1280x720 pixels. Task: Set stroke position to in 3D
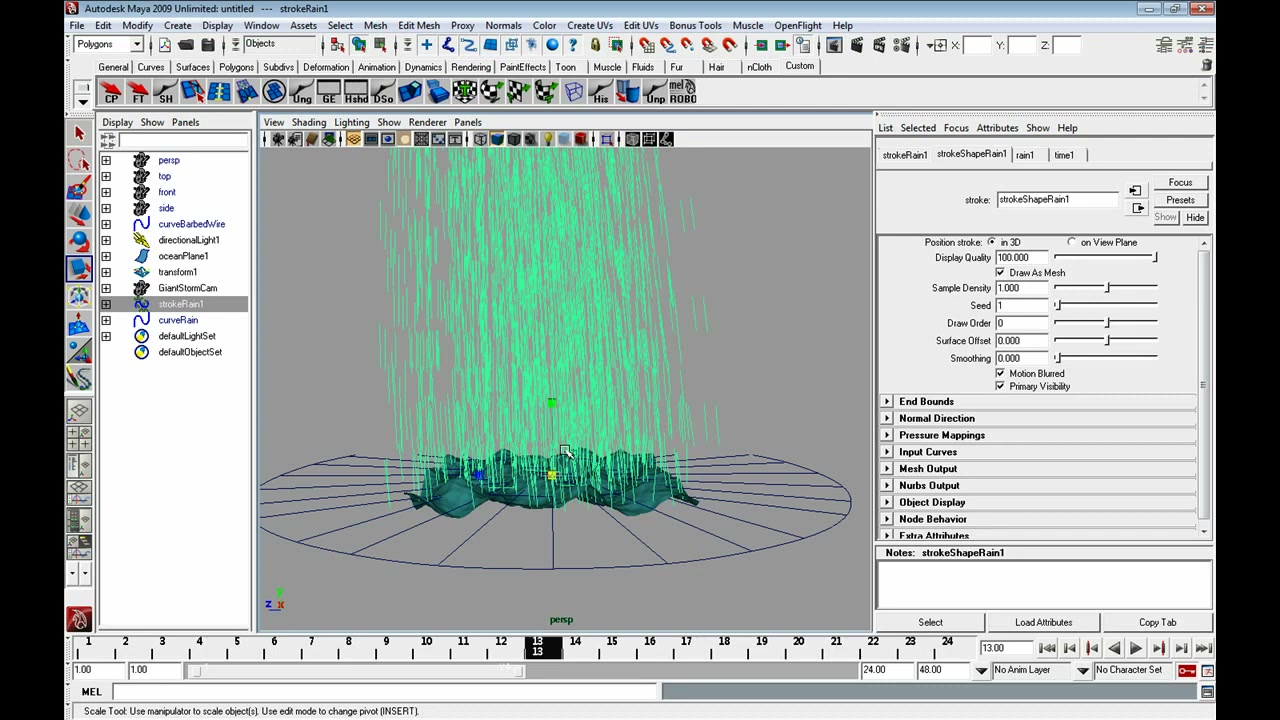coord(991,242)
